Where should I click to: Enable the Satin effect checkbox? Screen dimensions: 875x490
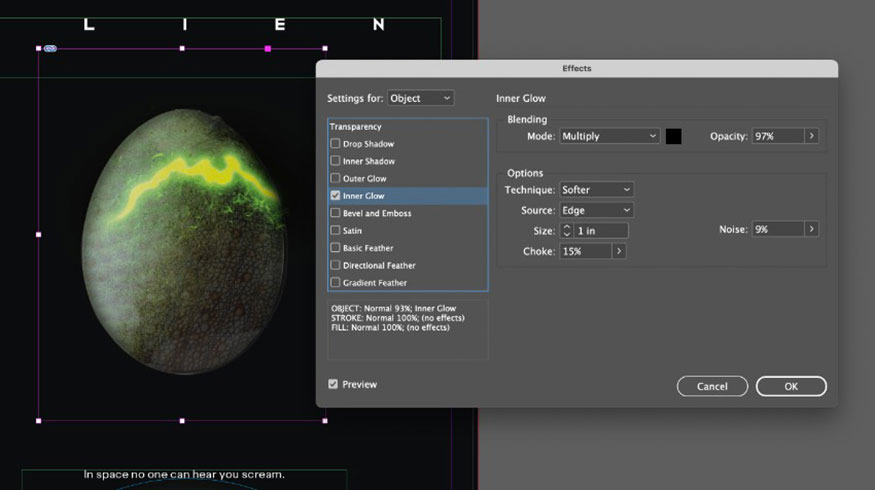pyautogui.click(x=335, y=230)
